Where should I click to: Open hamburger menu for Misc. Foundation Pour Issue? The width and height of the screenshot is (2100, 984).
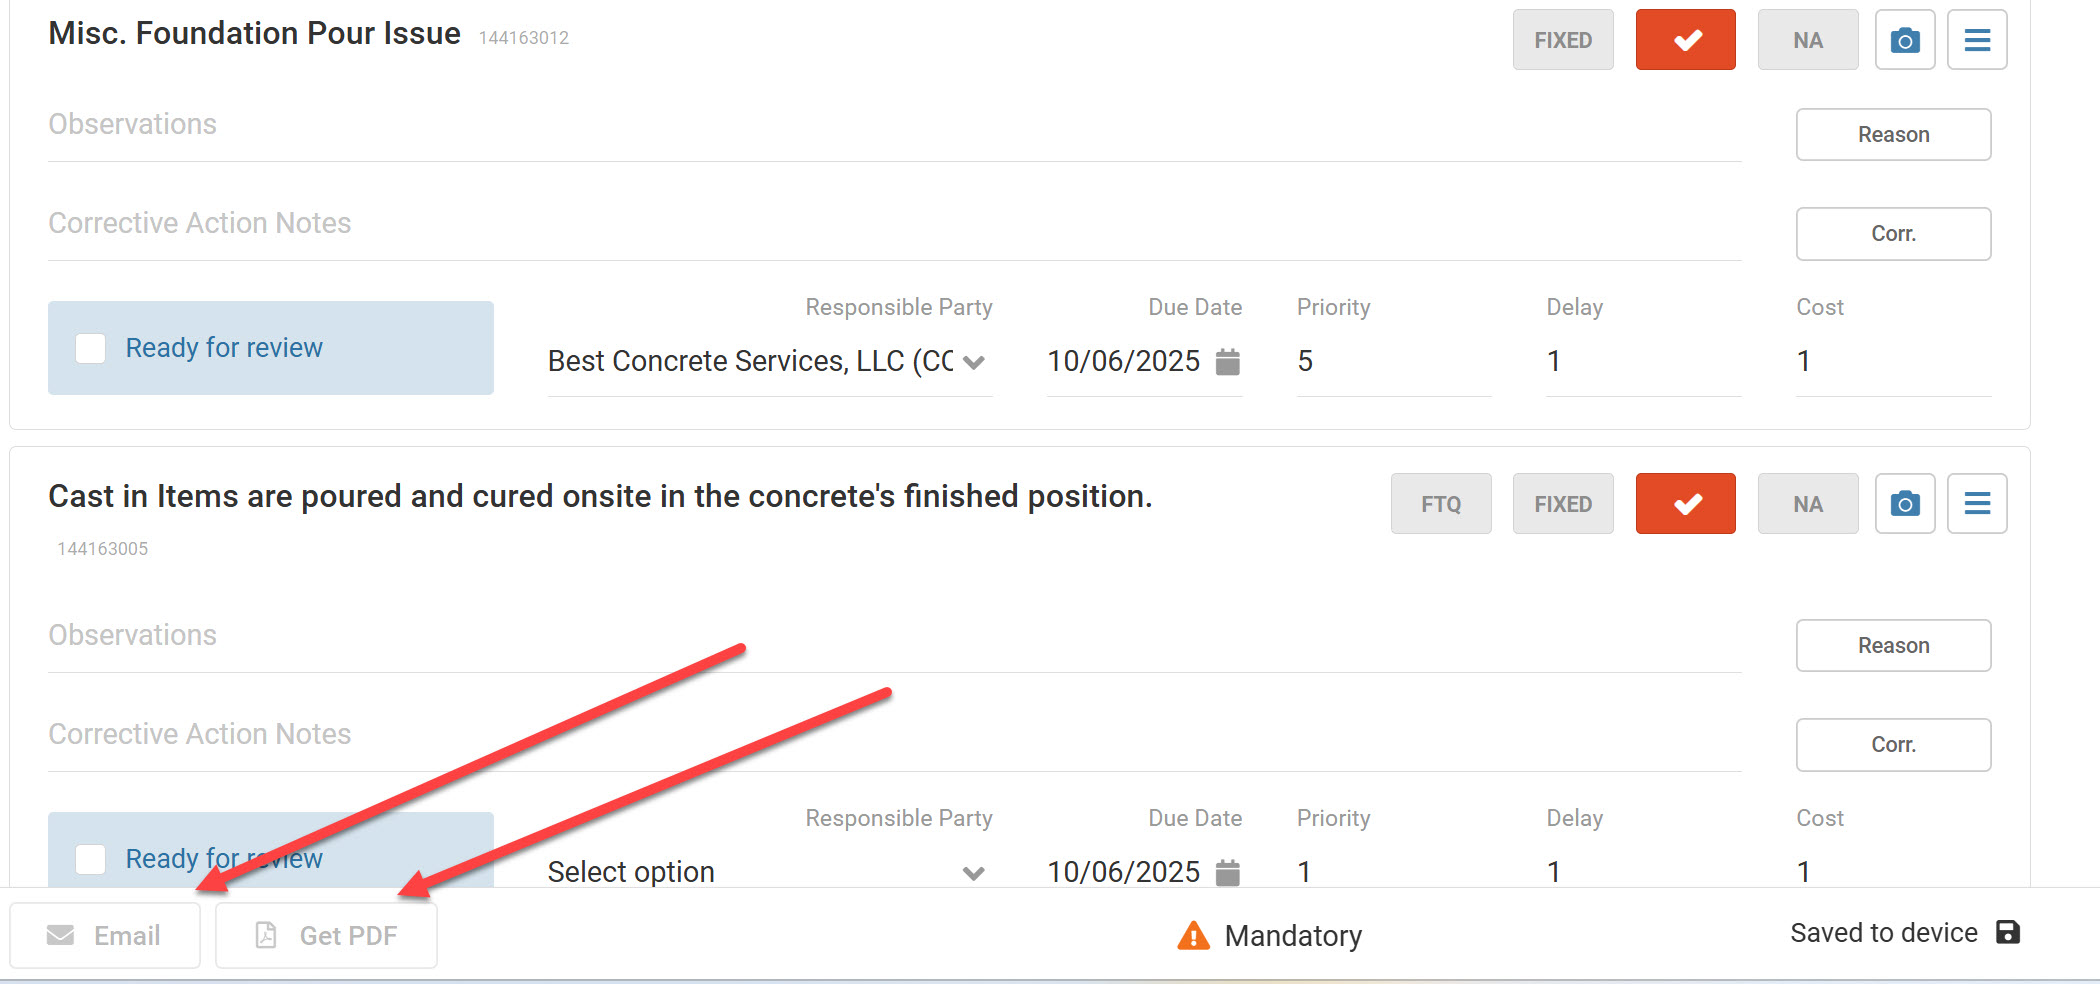point(1977,40)
